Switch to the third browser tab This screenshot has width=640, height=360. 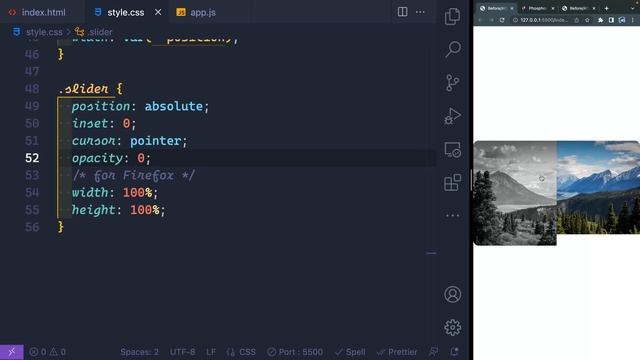579,8
